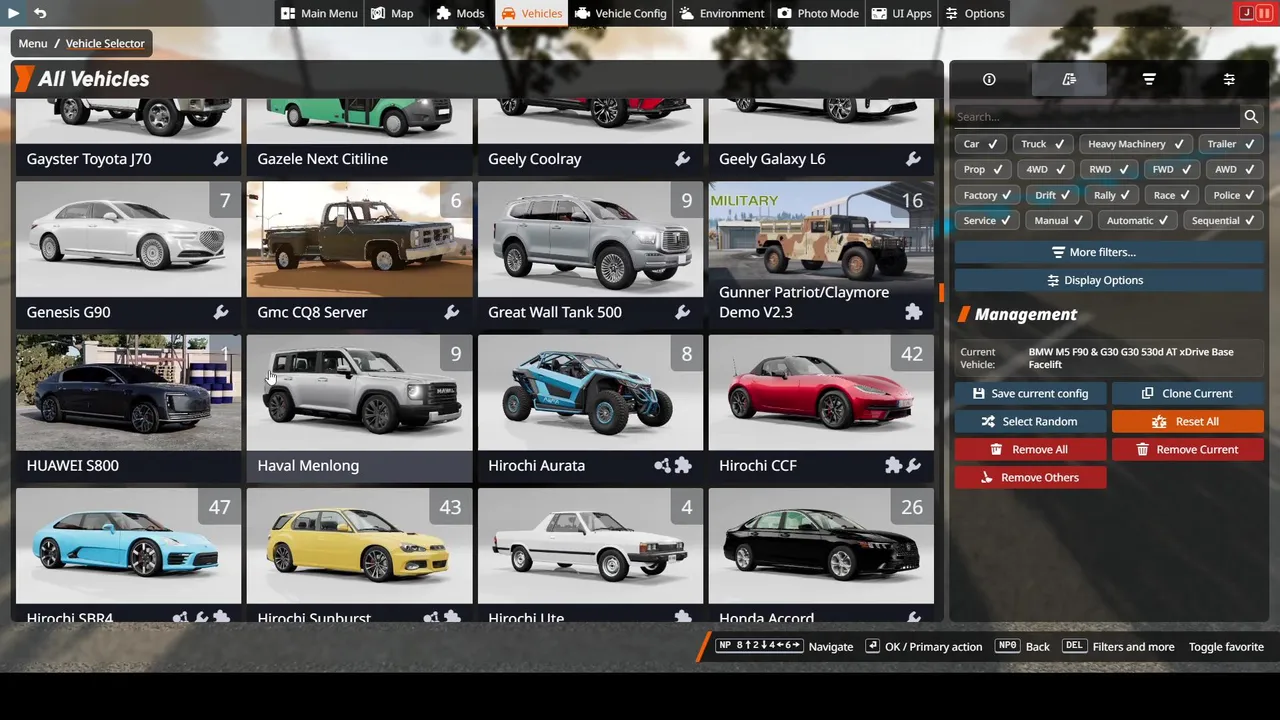Select the Genesis G90 vehicle tile
This screenshot has width=1280, height=720.
128,255
